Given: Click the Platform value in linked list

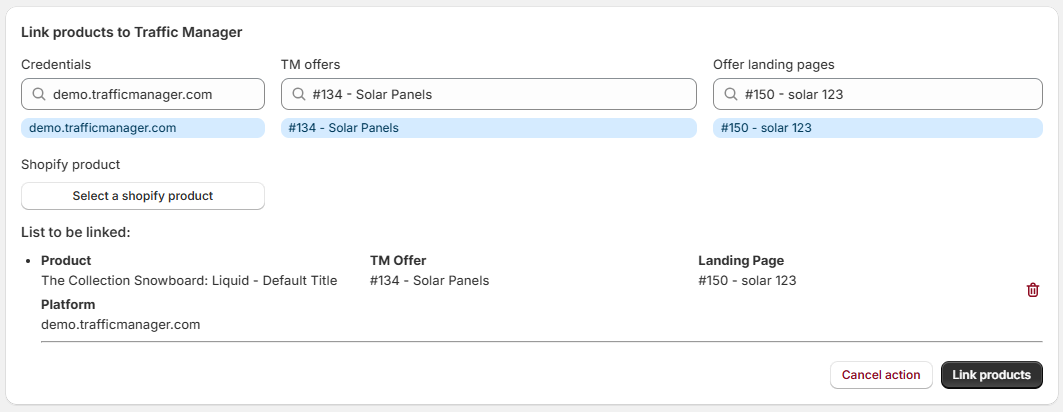Looking at the screenshot, I should (121, 324).
